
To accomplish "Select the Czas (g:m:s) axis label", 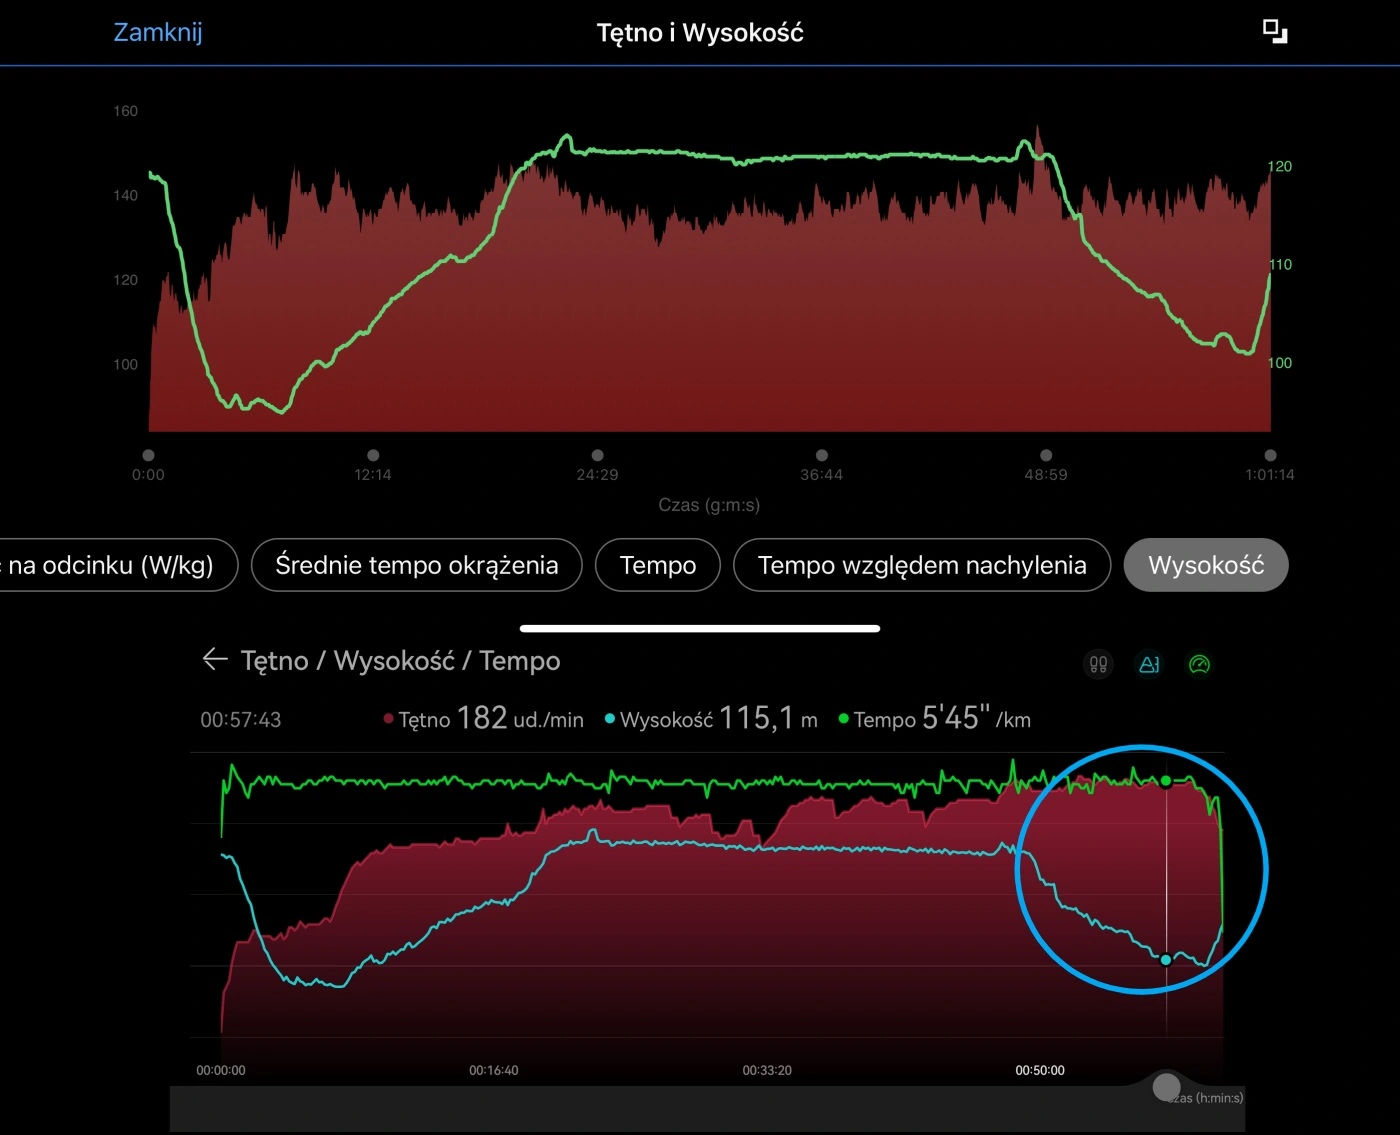I will click(709, 505).
